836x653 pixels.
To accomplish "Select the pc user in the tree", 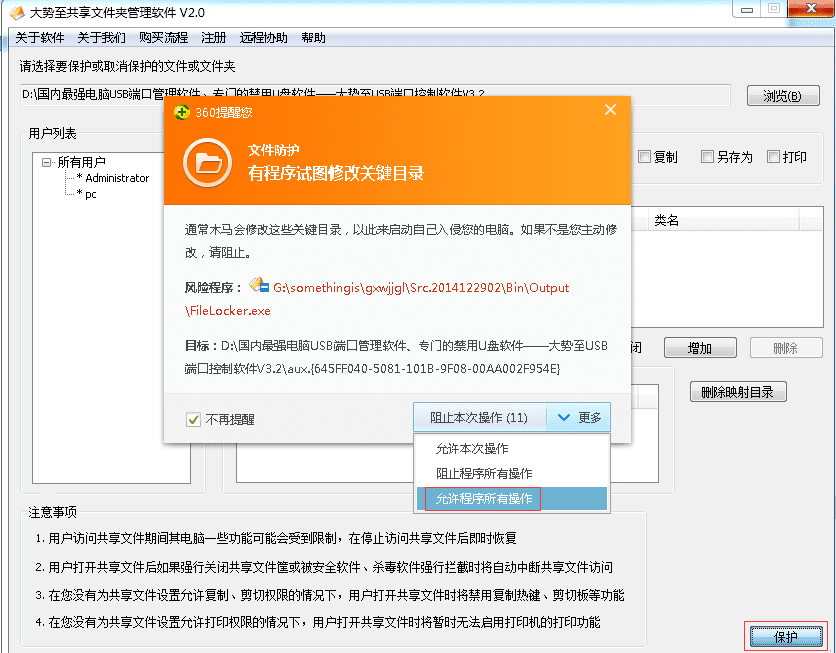I will click(90, 194).
